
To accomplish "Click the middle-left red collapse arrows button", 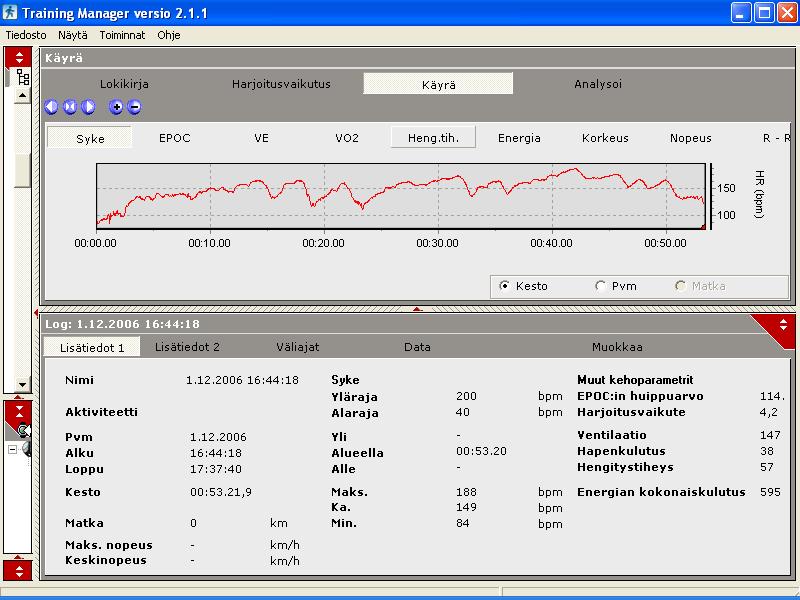I will [x=19, y=412].
